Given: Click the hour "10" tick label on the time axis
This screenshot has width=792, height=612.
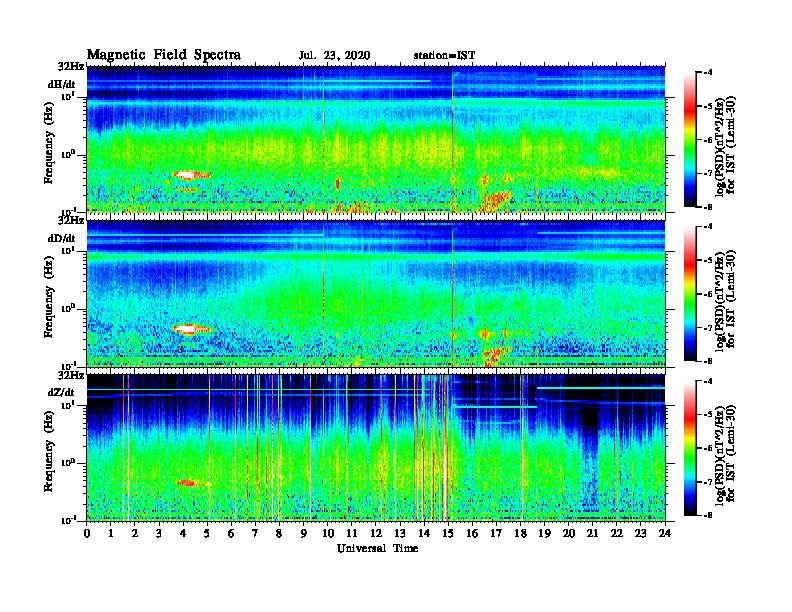Looking at the screenshot, I should coord(328,534).
